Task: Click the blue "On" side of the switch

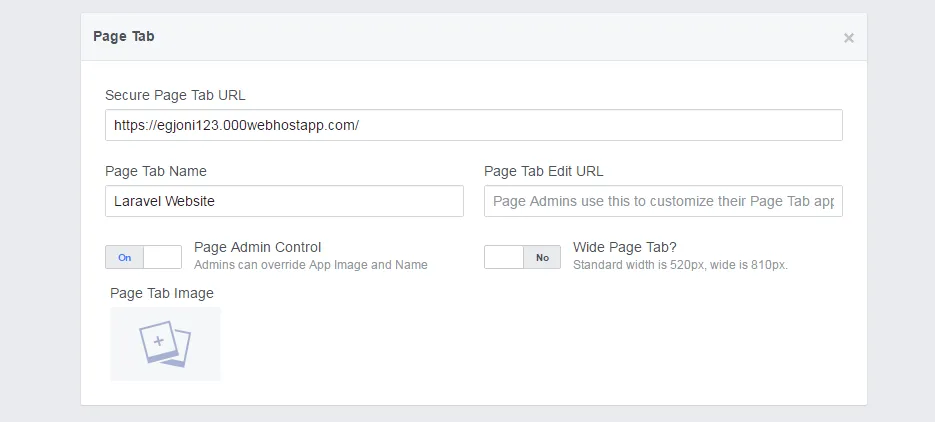Action: pos(125,257)
